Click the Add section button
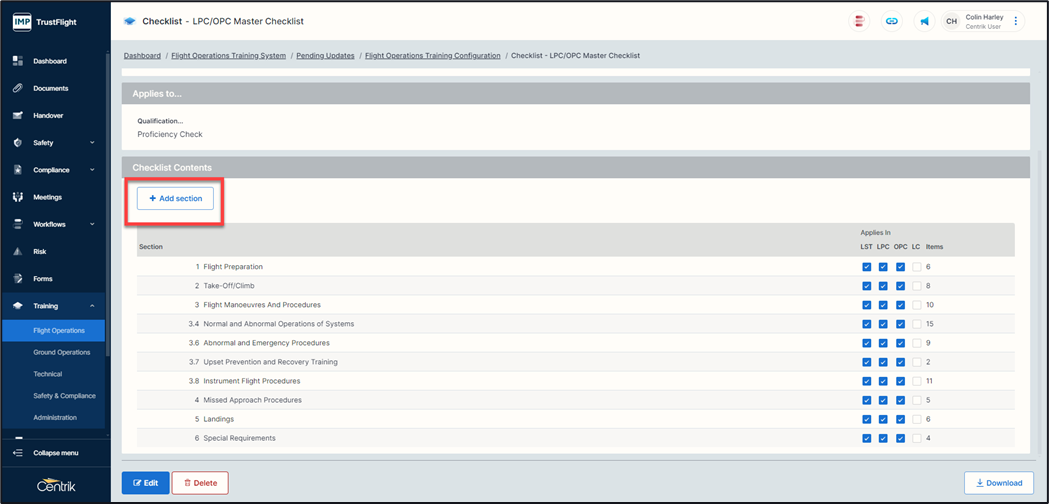1049x504 pixels. 175,199
